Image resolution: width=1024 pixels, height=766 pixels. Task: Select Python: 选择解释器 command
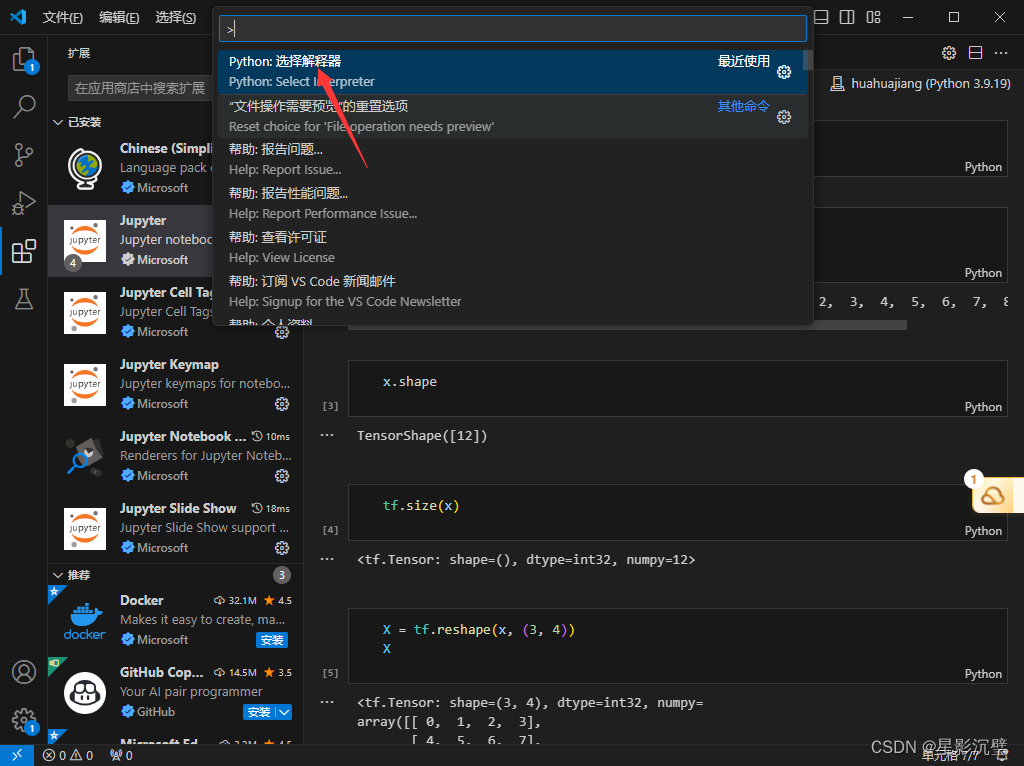[513, 71]
